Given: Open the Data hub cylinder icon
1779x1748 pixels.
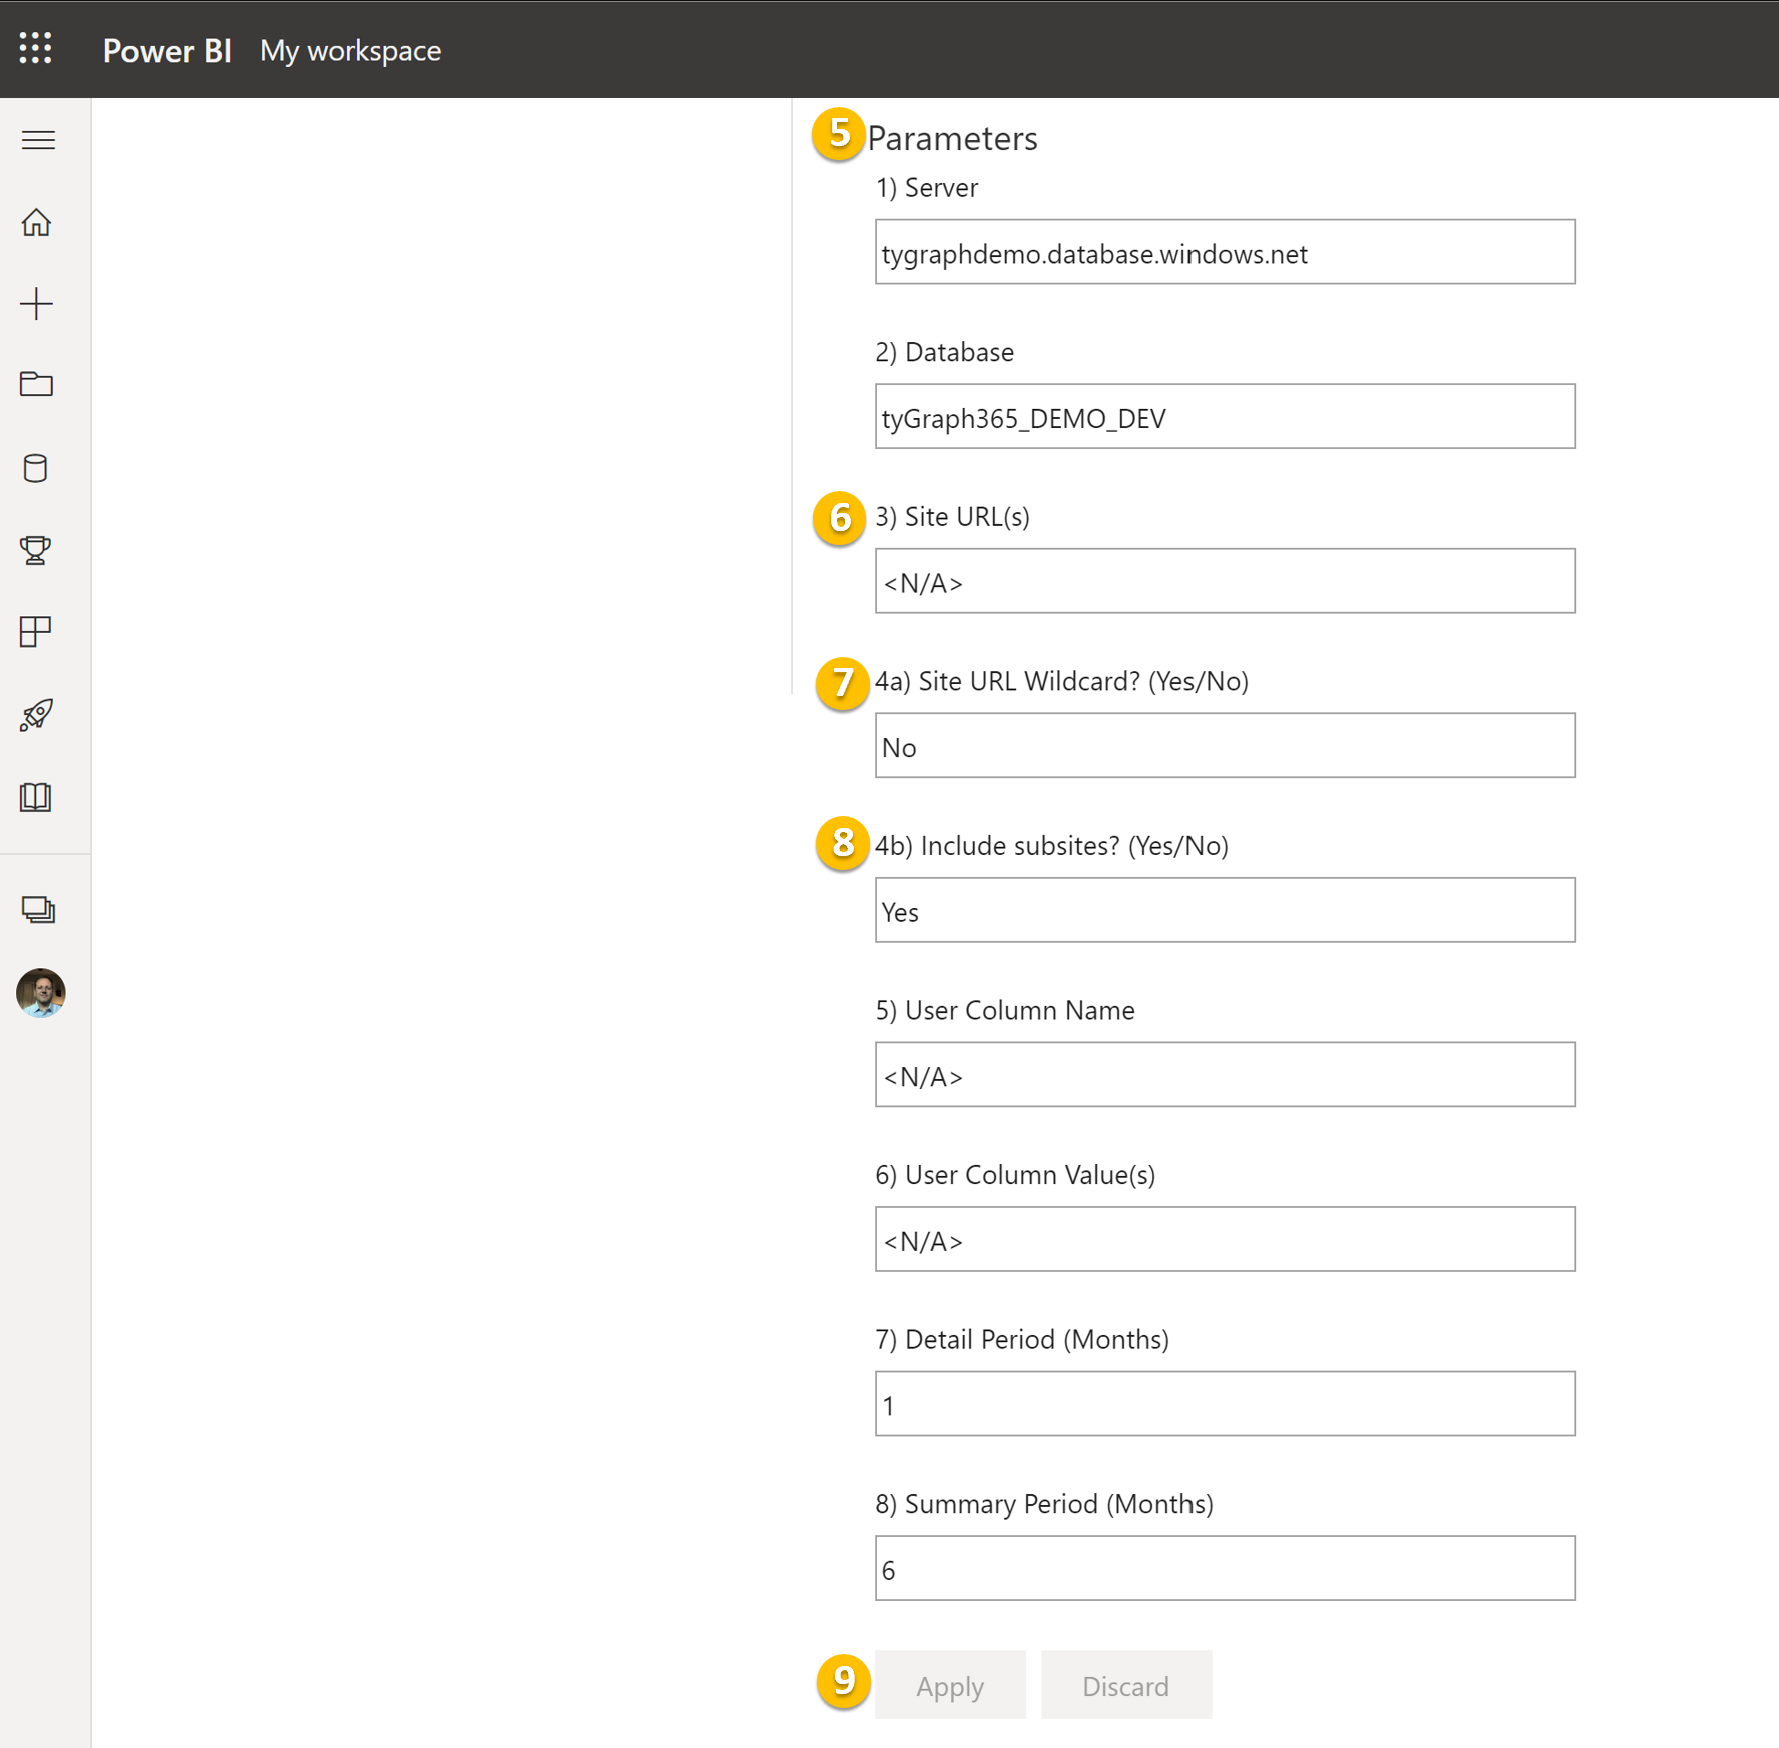Looking at the screenshot, I should click(36, 468).
